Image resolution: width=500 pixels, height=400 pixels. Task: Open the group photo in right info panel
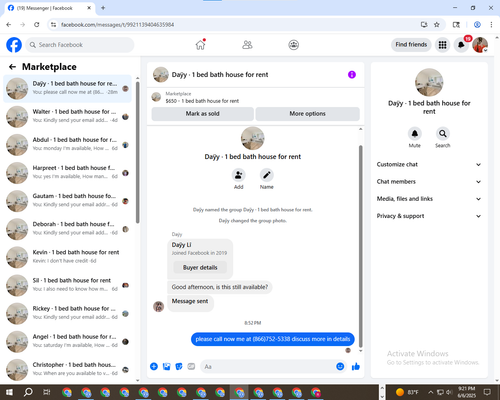(429, 82)
